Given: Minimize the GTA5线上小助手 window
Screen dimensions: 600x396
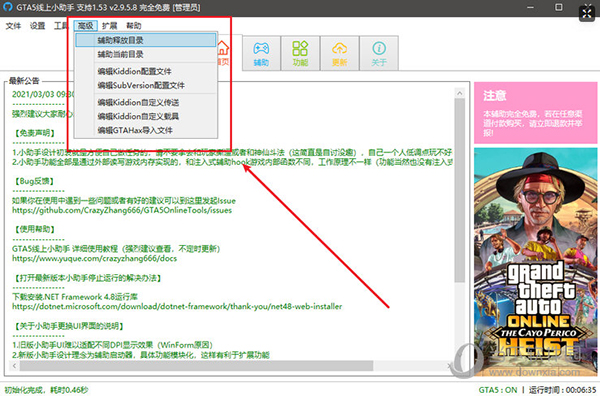Looking at the screenshot, I should (530, 7).
